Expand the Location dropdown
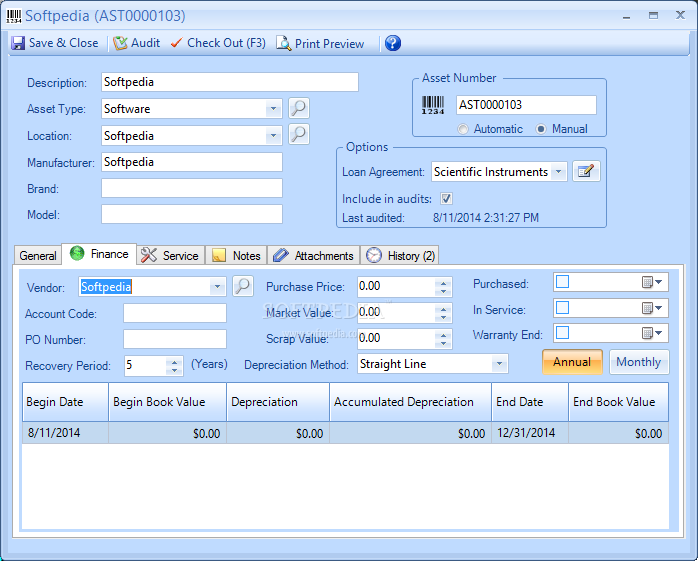The height and width of the screenshot is (561, 698). click(x=273, y=135)
